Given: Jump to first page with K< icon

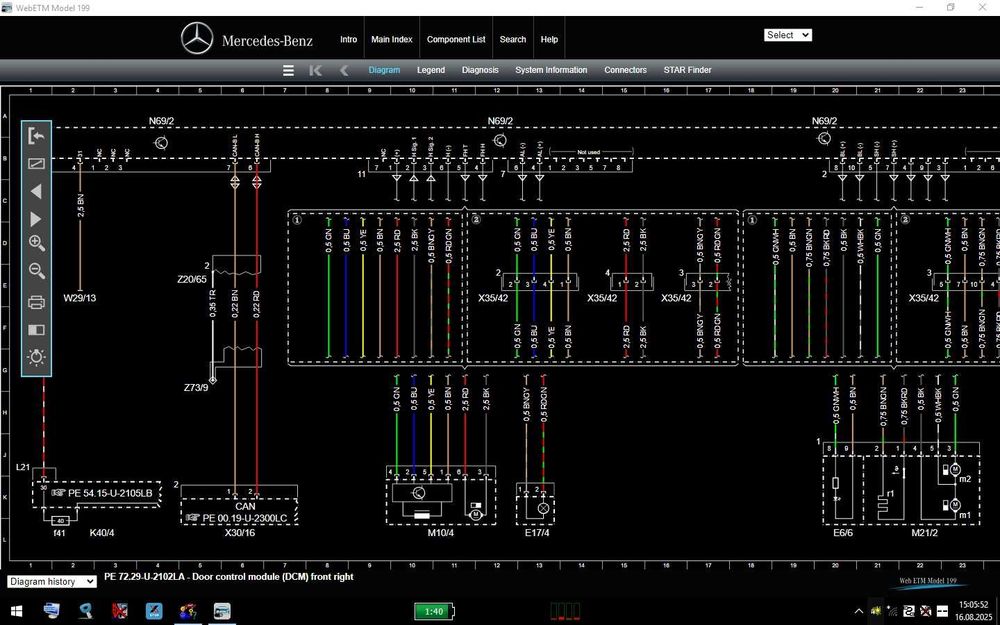Looking at the screenshot, I should pyautogui.click(x=315, y=70).
